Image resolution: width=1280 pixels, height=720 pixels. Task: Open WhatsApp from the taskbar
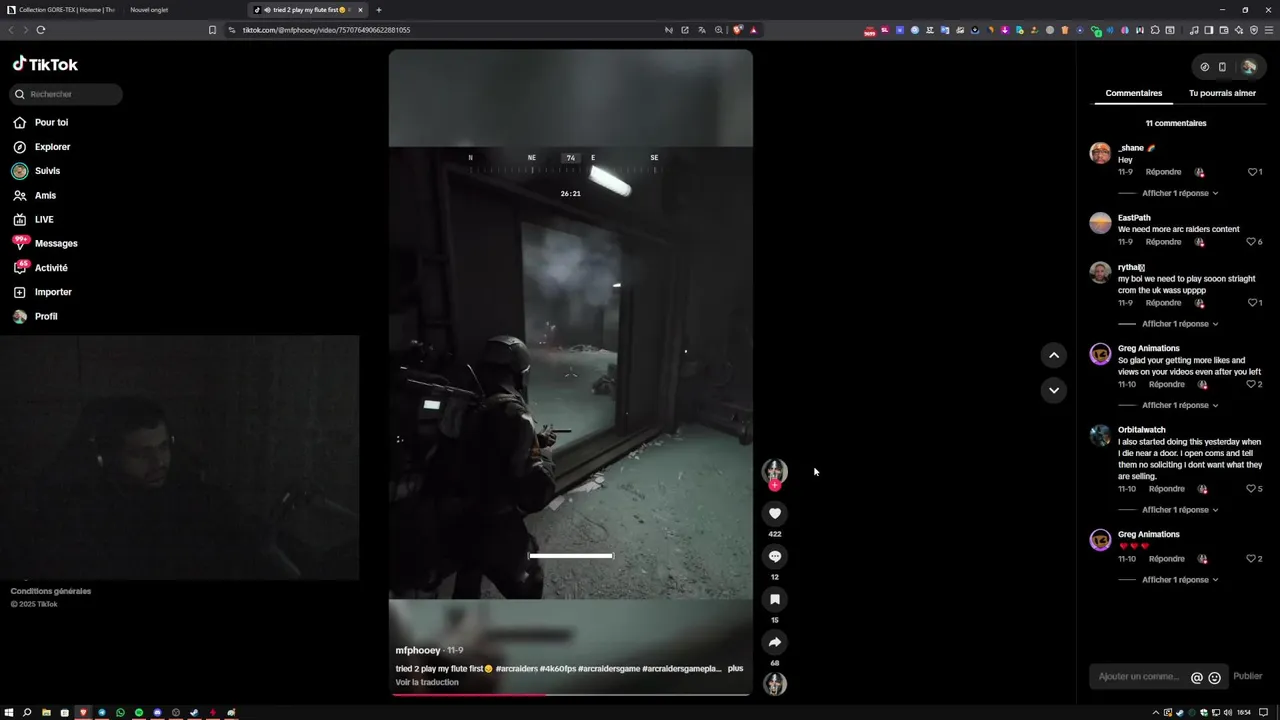coord(120,712)
